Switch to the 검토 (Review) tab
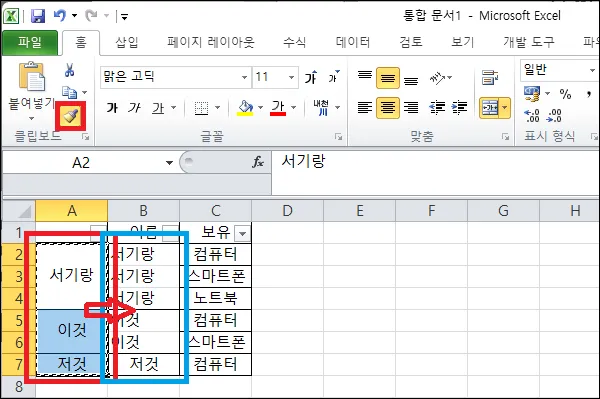This screenshot has height=399, width=600. [411, 42]
